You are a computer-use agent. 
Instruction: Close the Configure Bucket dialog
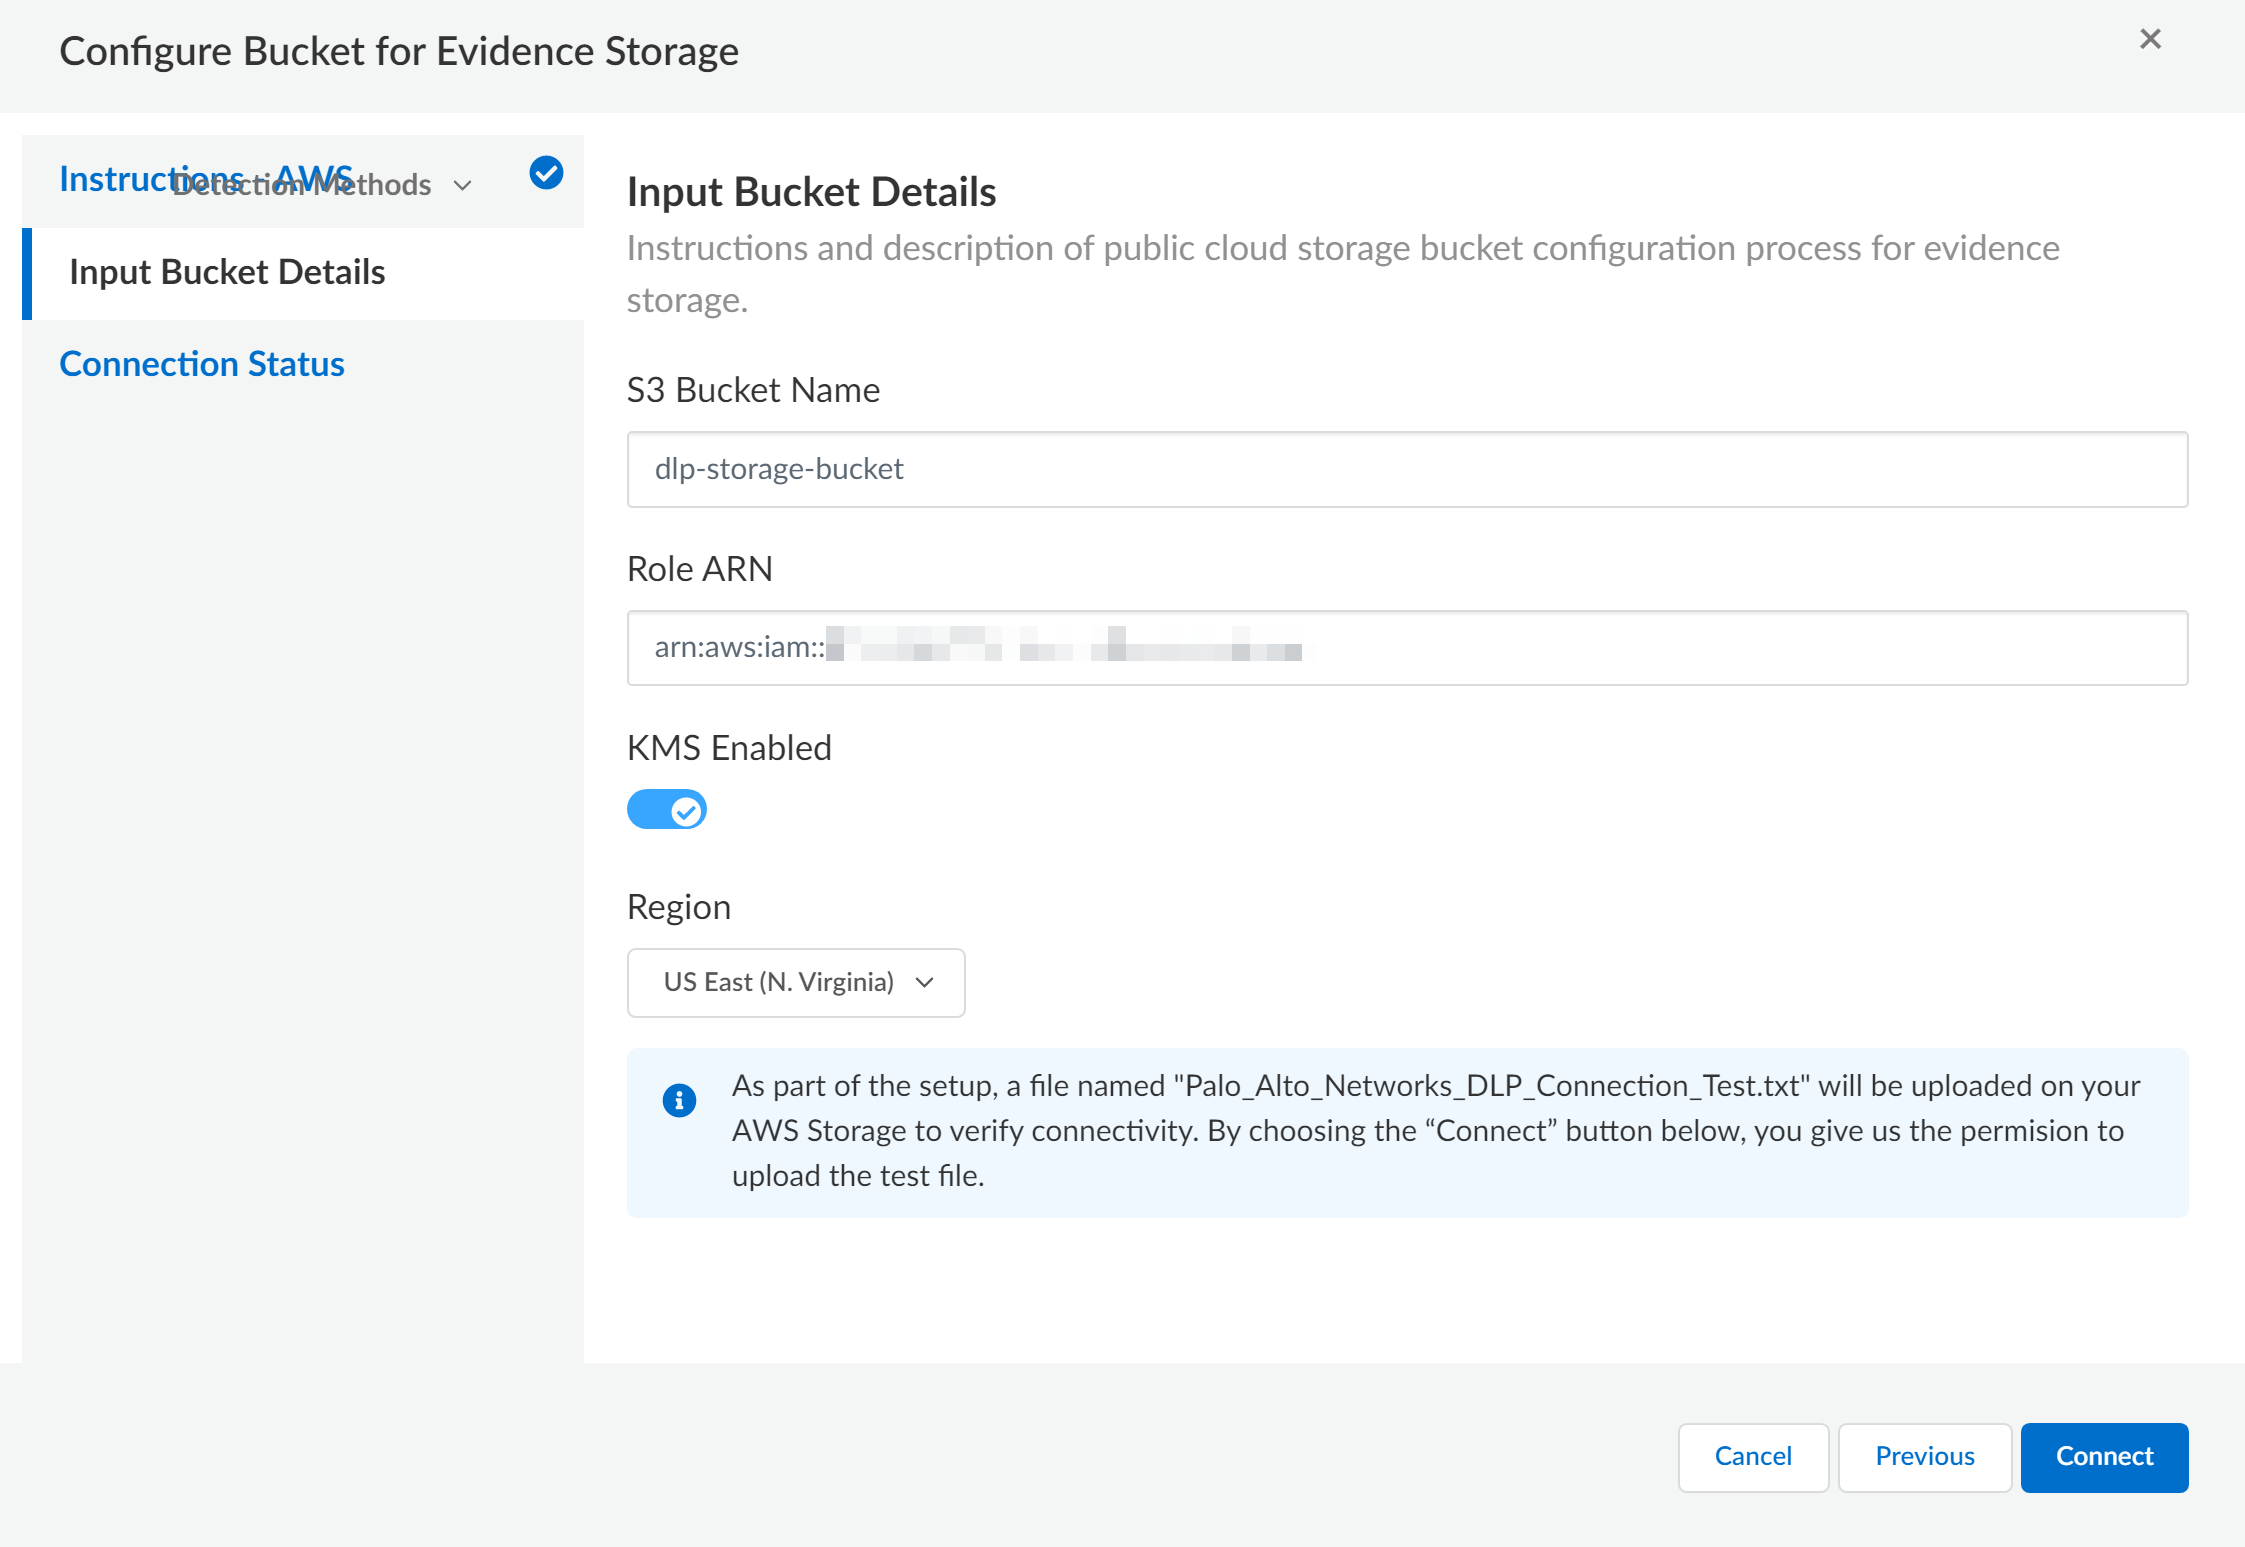click(x=2150, y=39)
